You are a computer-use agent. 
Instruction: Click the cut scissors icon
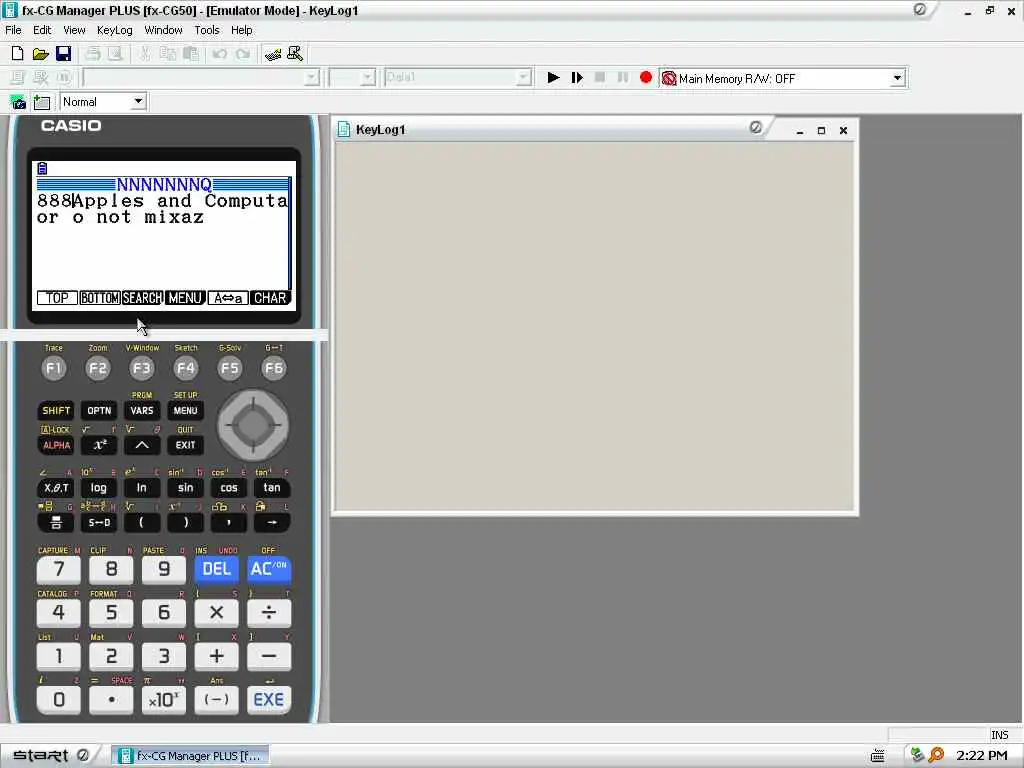145,54
